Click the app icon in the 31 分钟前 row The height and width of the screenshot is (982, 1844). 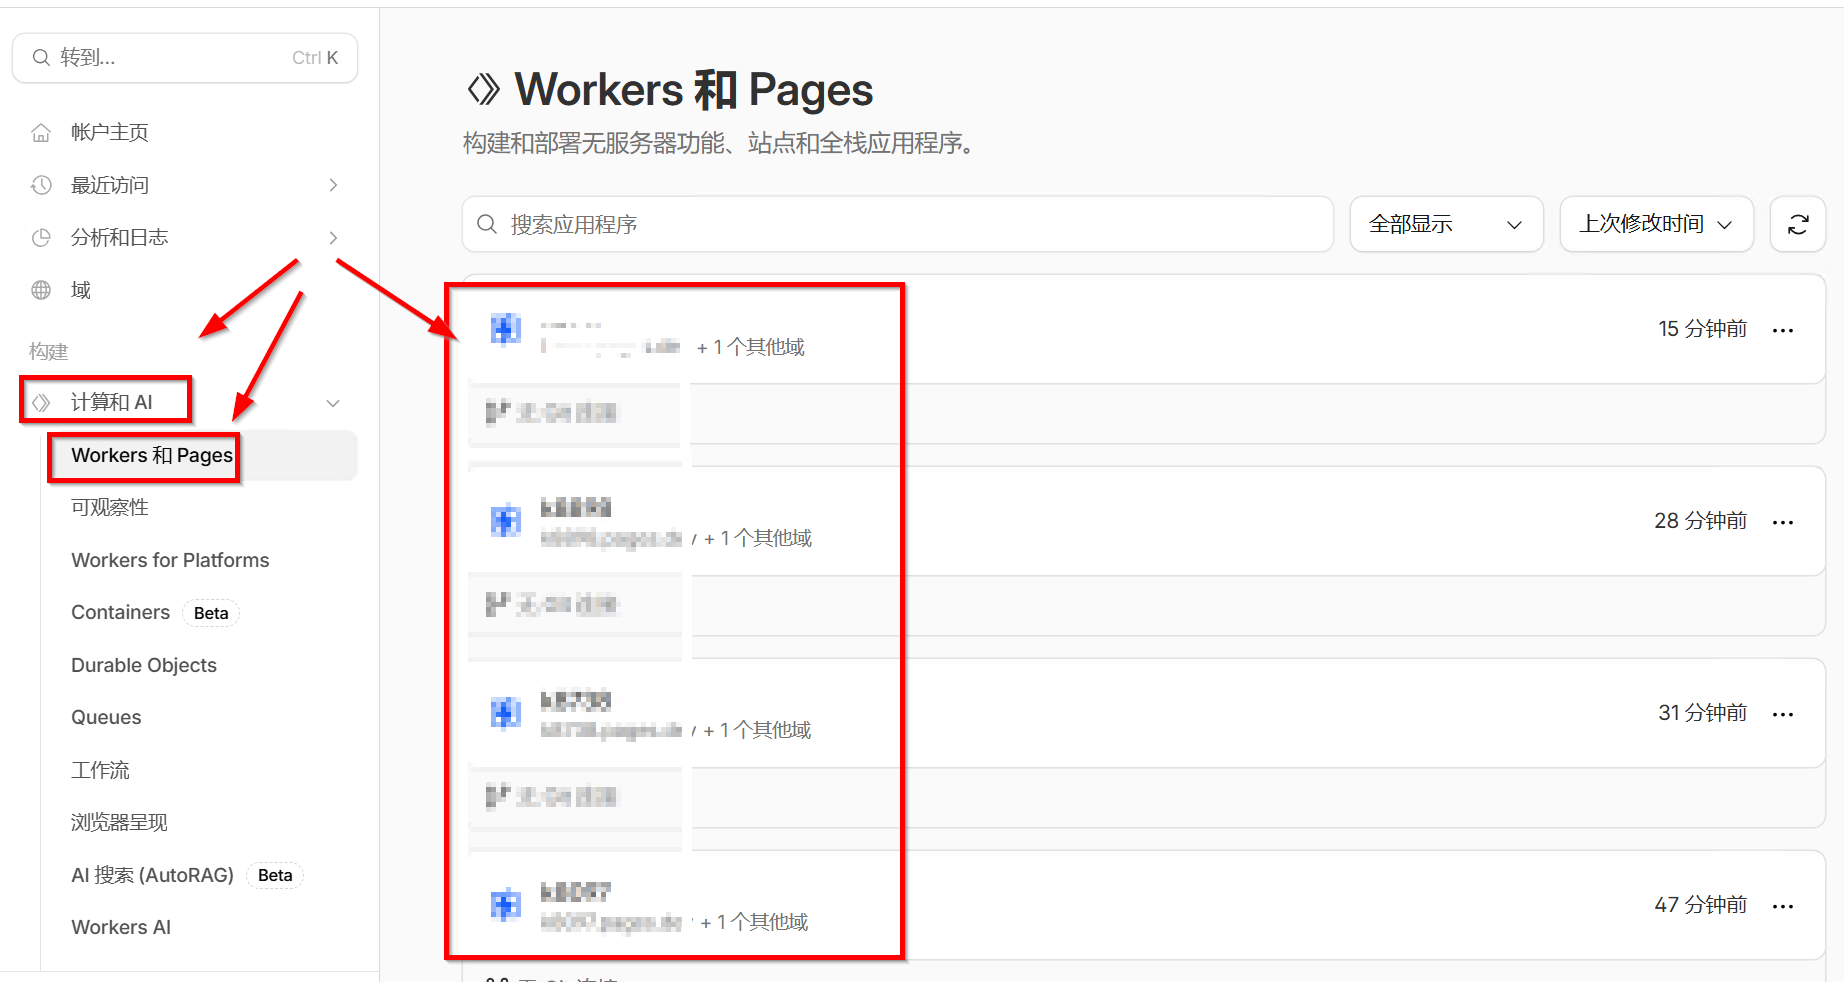pos(506,713)
